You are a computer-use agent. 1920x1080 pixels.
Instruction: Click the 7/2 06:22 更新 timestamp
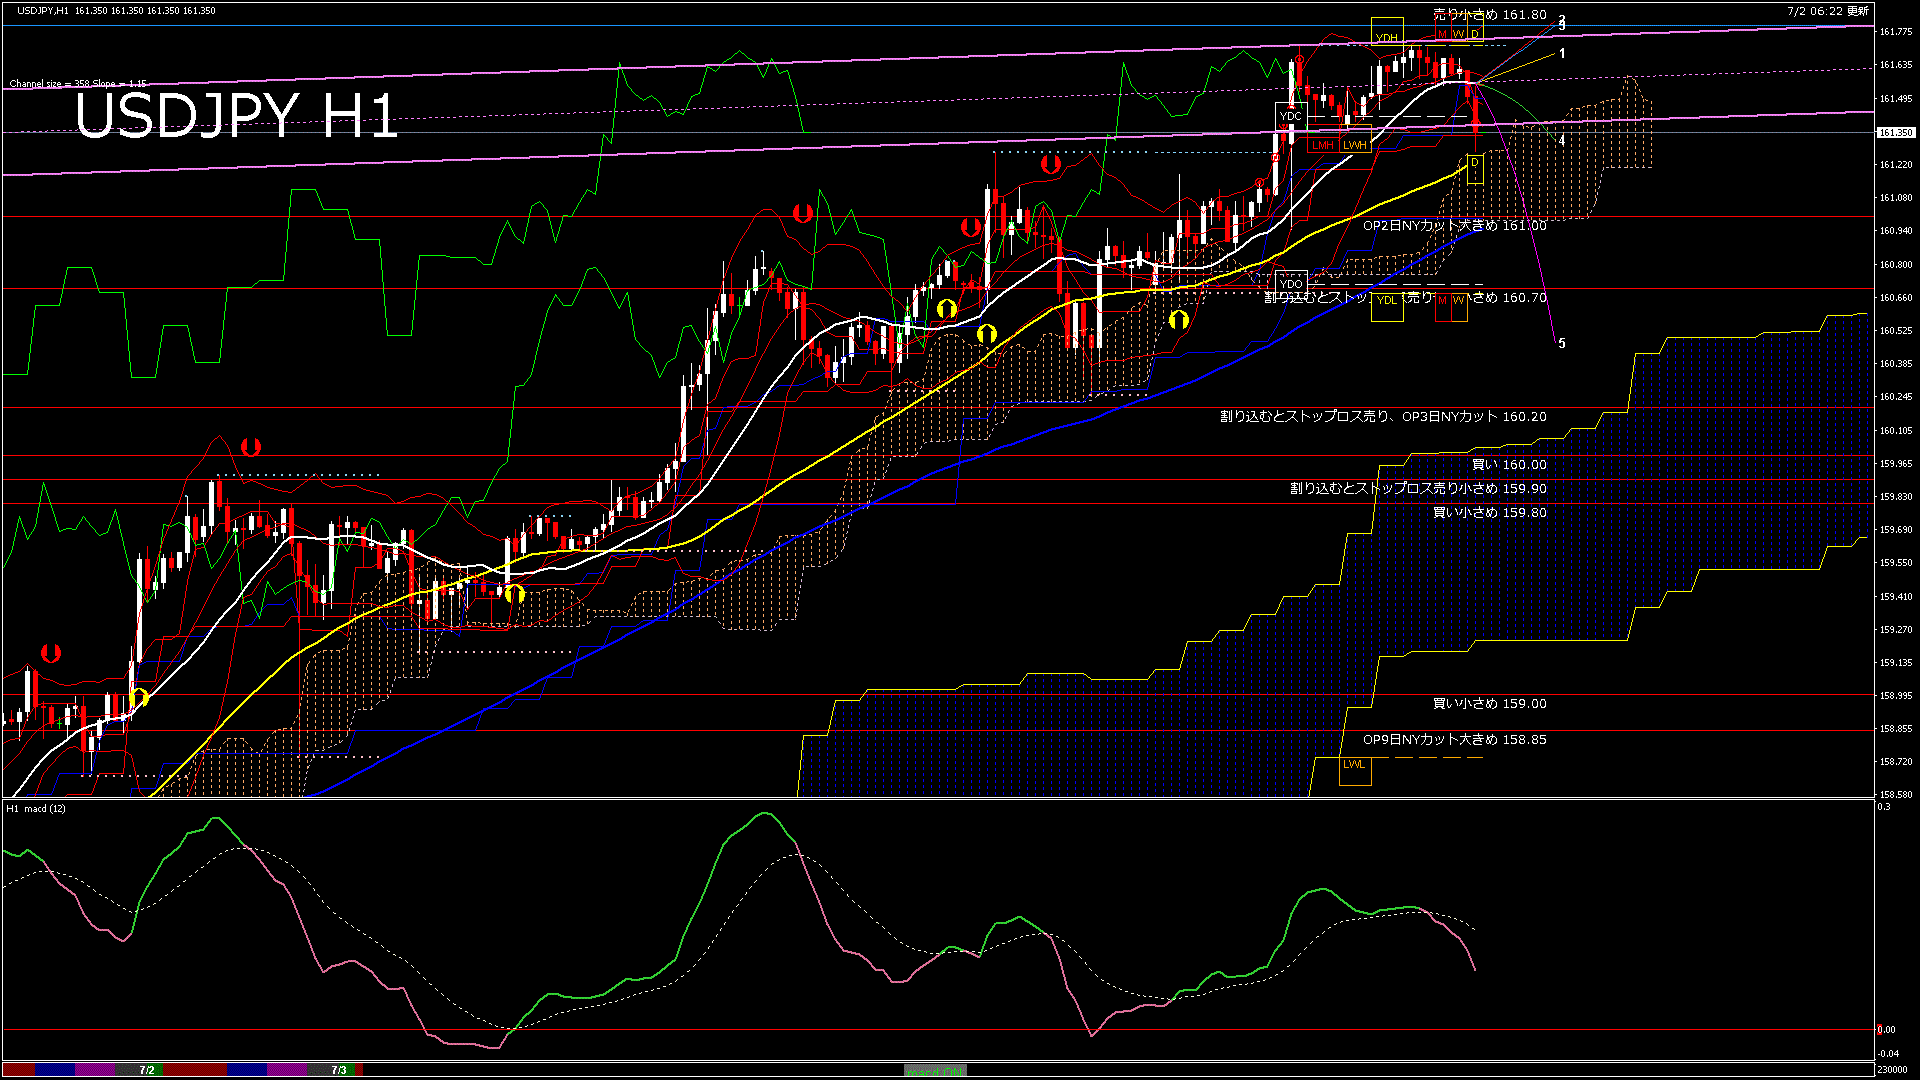[1827, 11]
